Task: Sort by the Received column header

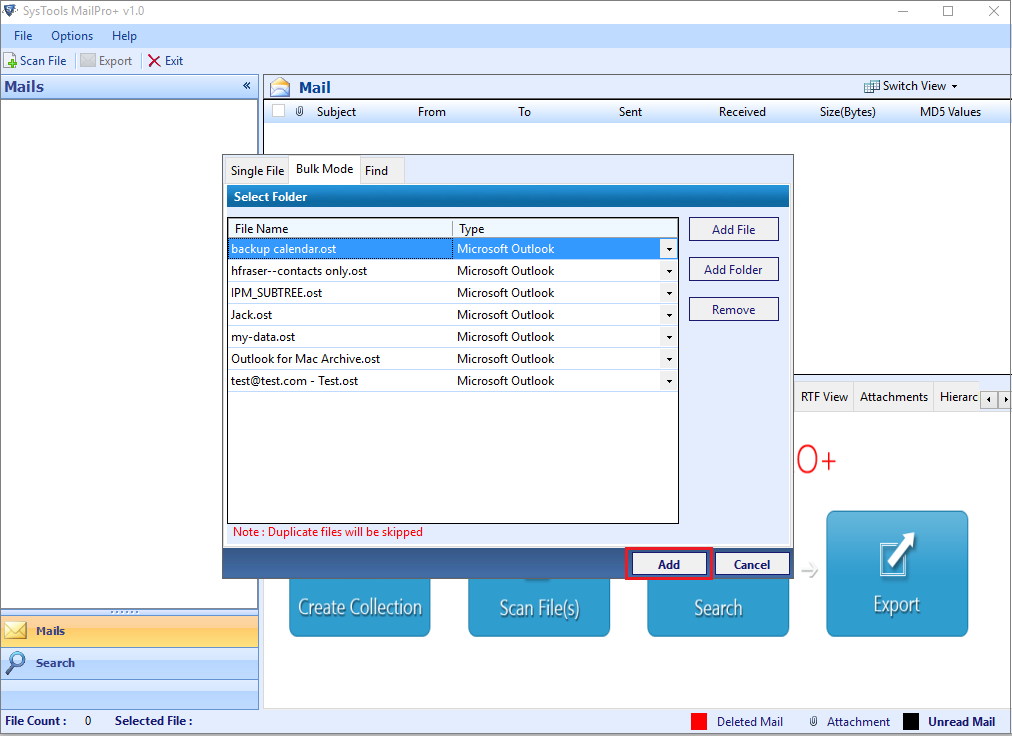Action: tap(742, 112)
